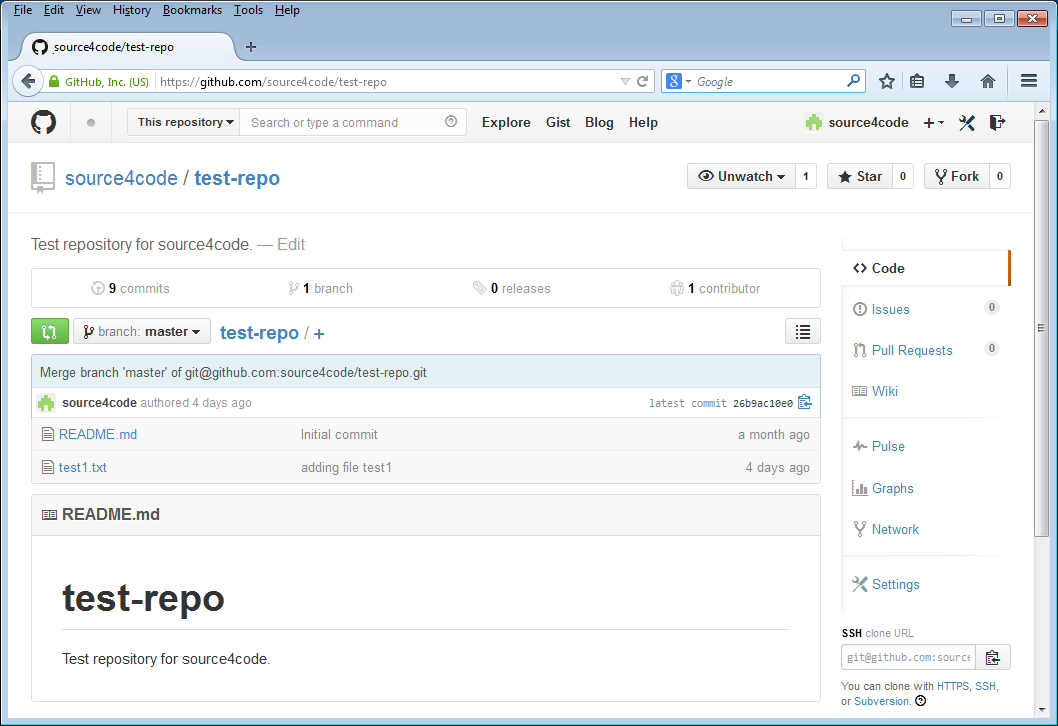The height and width of the screenshot is (726, 1058).
Task: Open the Explore link
Action: (x=506, y=122)
